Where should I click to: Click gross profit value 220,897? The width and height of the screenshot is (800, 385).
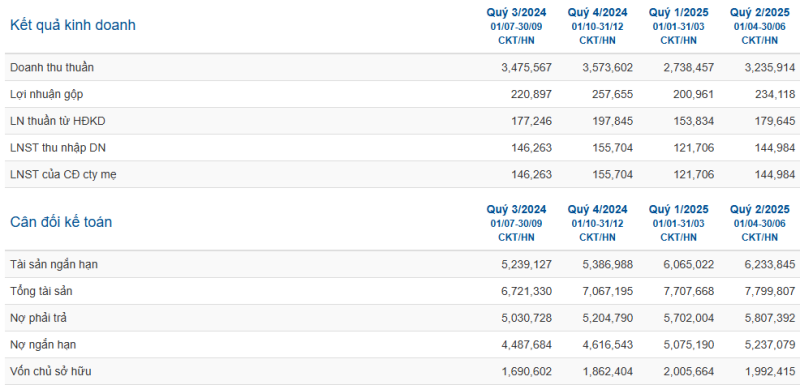531,94
